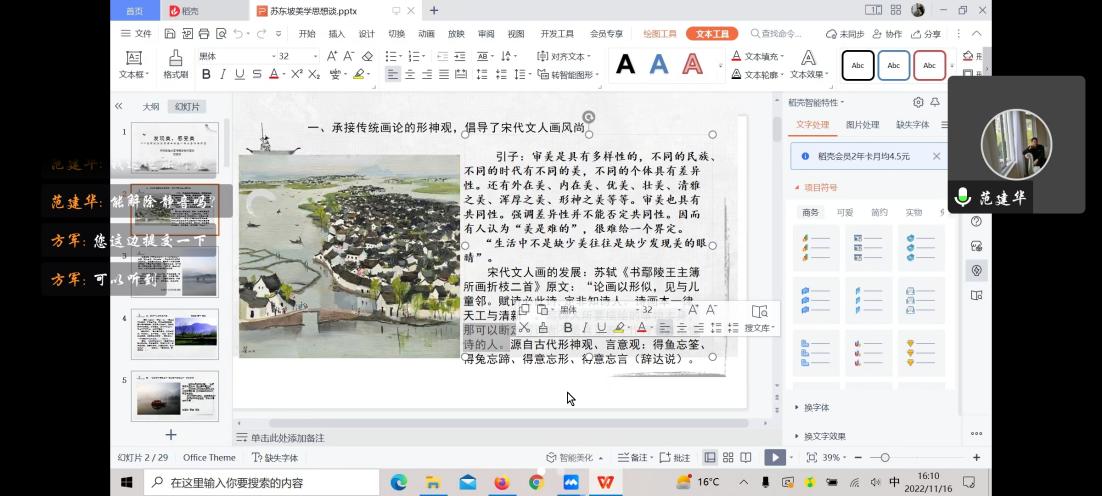Set right text alignment in ribbon
1102x496 pixels.
(427, 74)
